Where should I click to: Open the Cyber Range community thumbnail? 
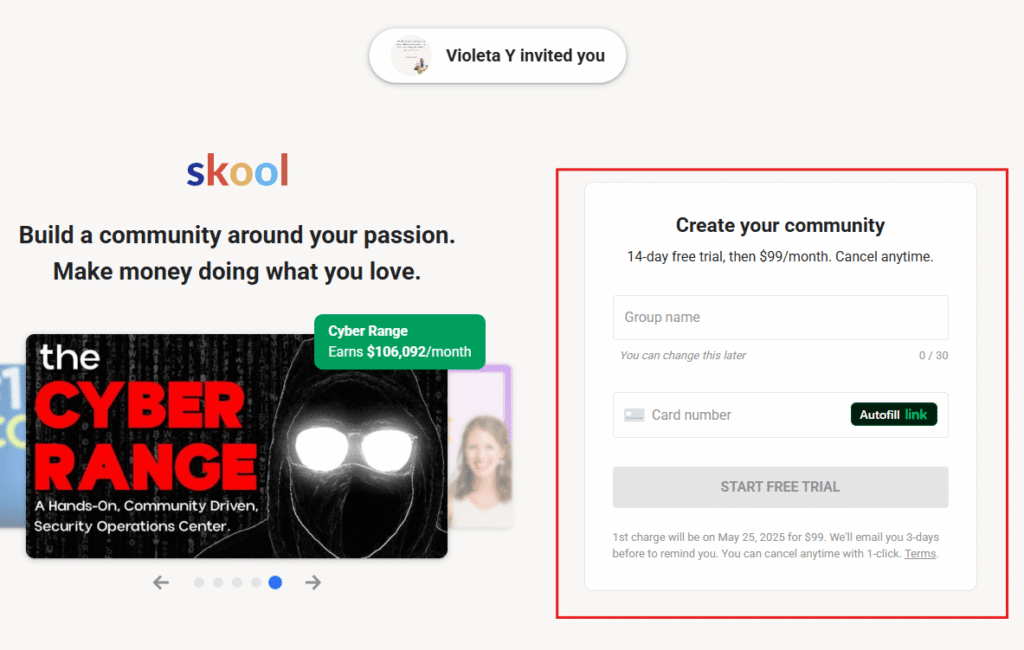[236, 446]
